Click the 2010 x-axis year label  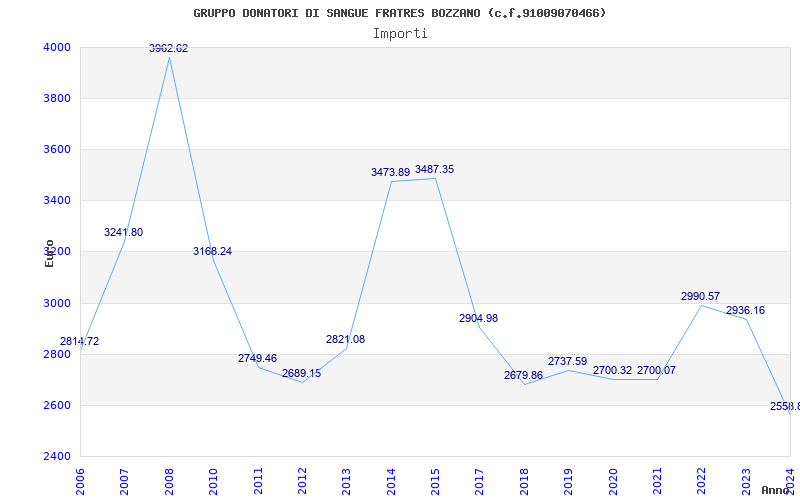point(213,481)
